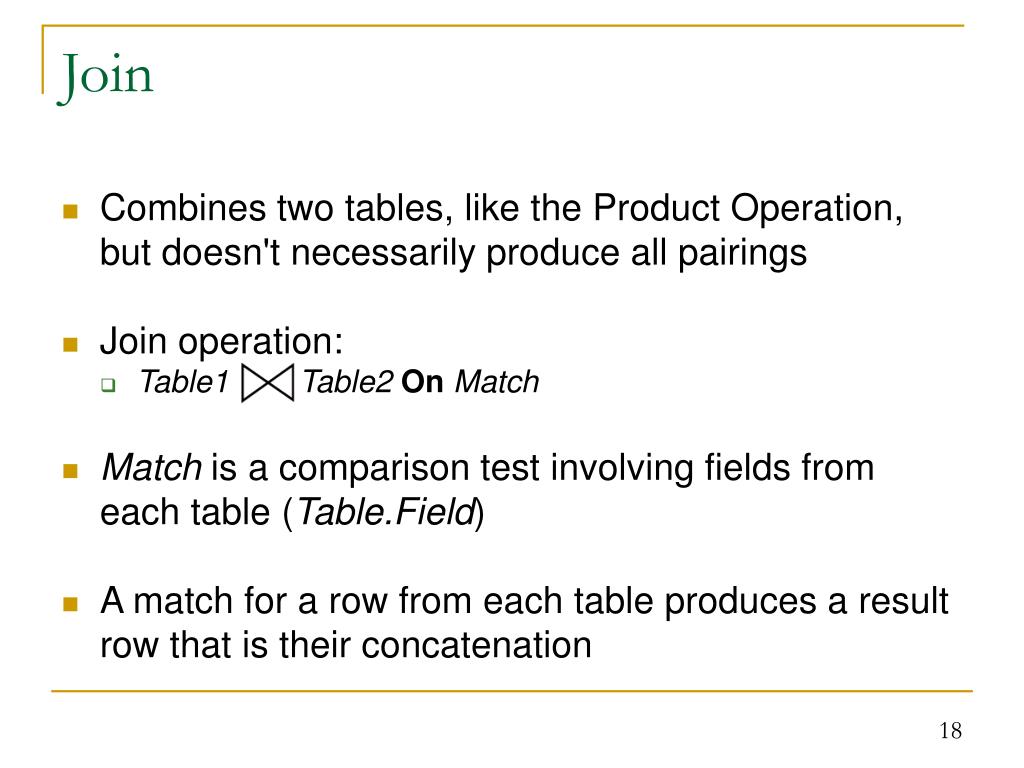The image size is (1024, 768).
Task: Click the 'Join' slide title
Action: 105,77
